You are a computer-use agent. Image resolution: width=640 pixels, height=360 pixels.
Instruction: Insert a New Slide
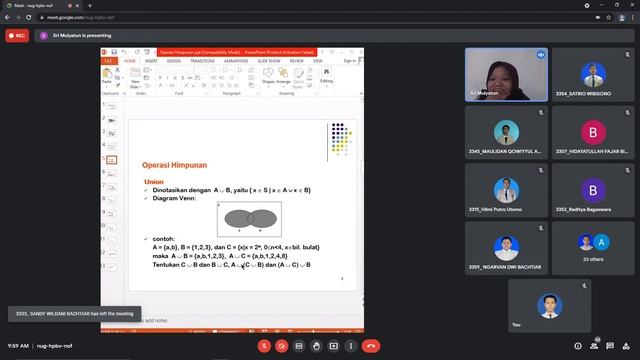click(135, 73)
